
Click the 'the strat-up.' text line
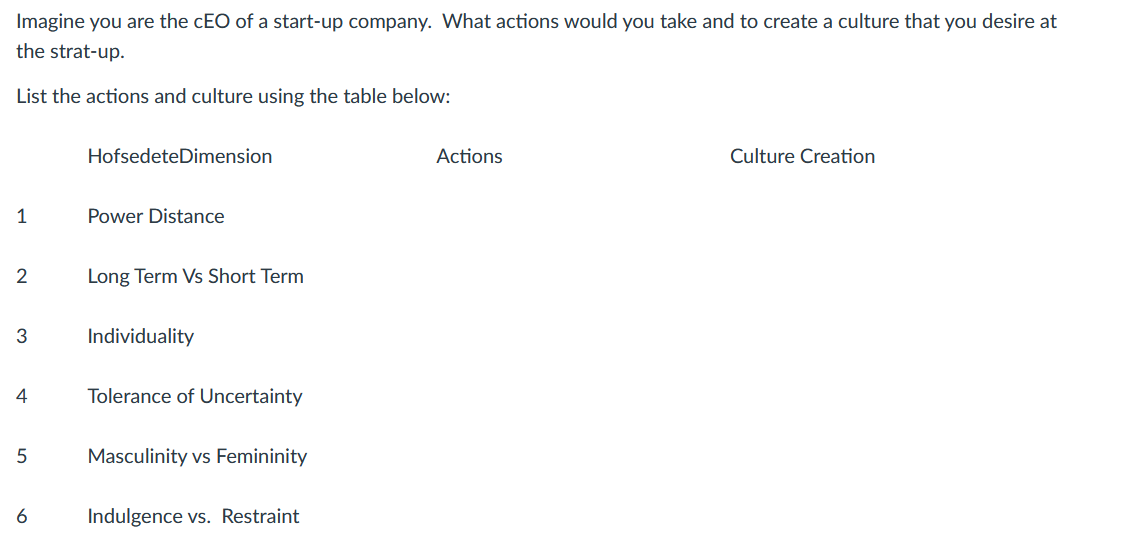click(70, 50)
